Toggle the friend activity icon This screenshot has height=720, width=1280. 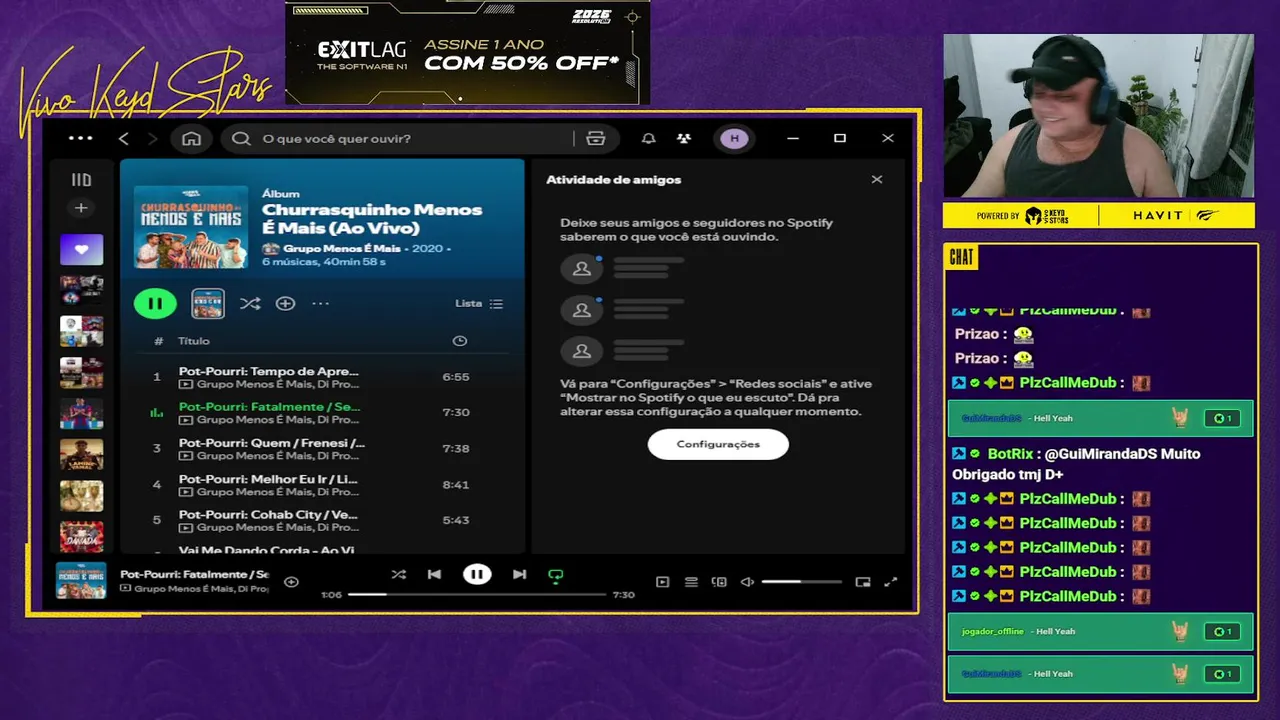click(684, 138)
